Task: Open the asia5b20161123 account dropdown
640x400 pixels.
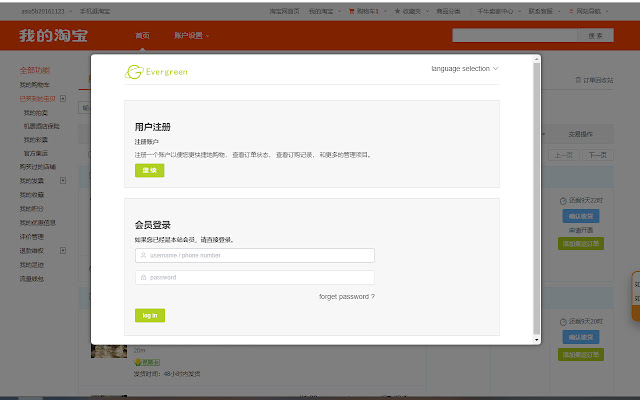Action: click(46, 11)
